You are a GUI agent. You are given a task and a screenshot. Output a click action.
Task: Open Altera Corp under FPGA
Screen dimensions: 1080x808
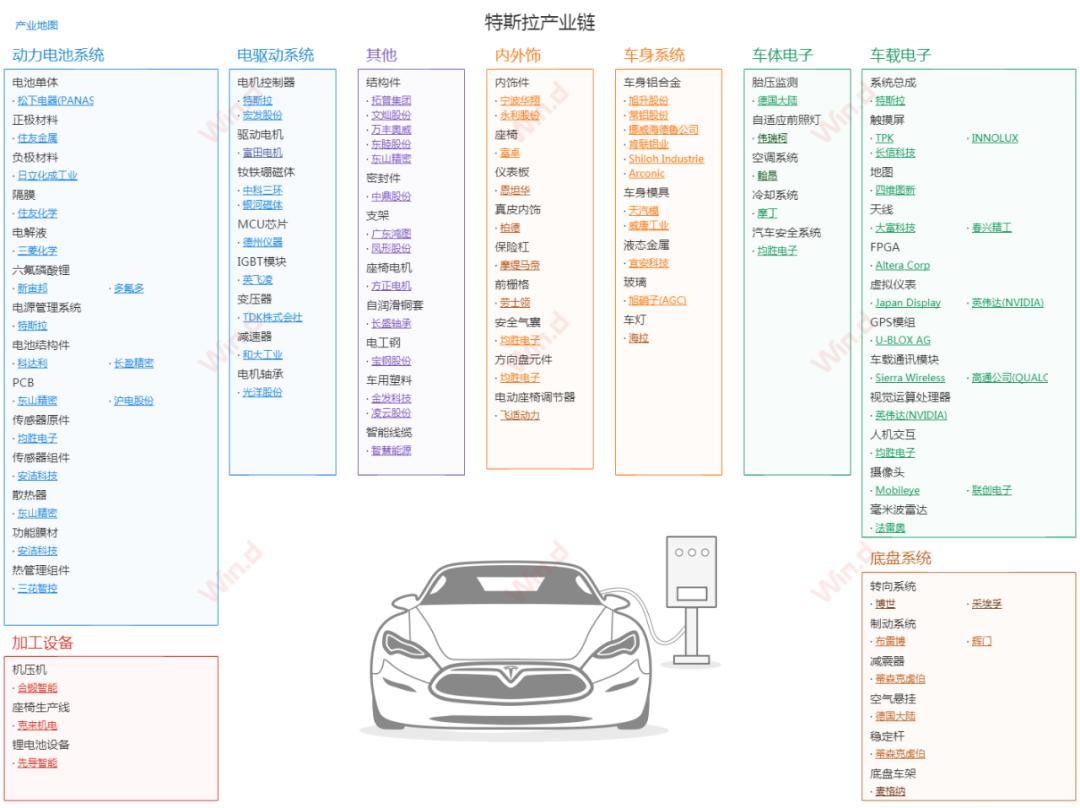pyautogui.click(x=902, y=265)
